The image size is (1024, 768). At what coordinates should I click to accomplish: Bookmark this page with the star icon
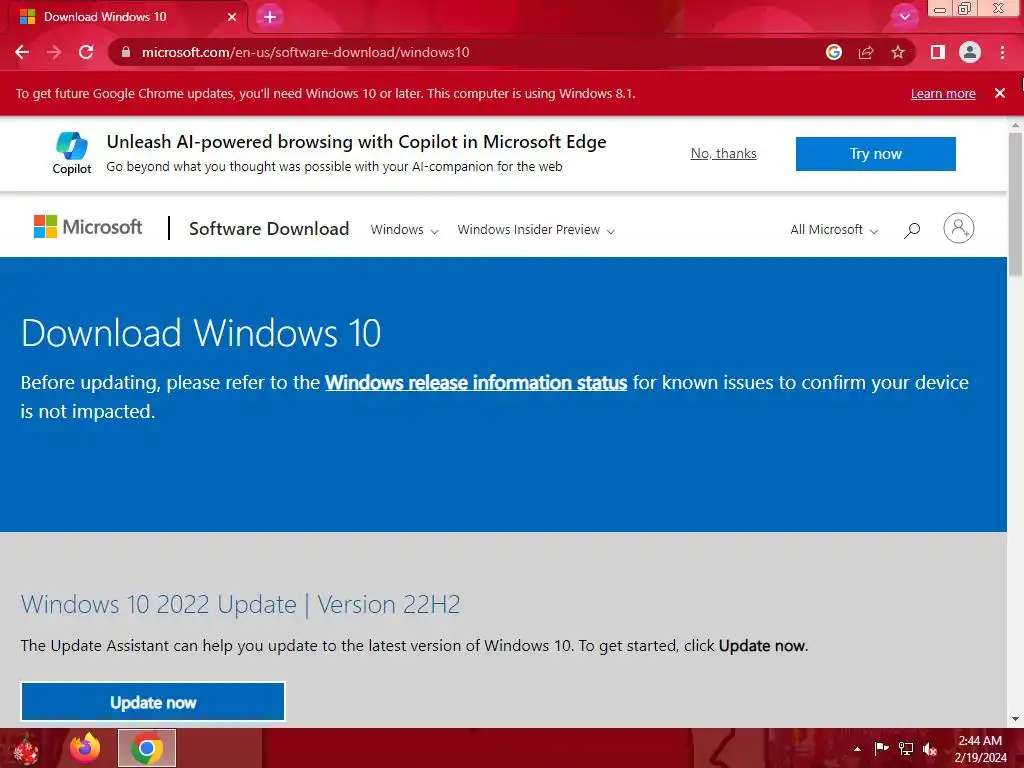(x=898, y=52)
